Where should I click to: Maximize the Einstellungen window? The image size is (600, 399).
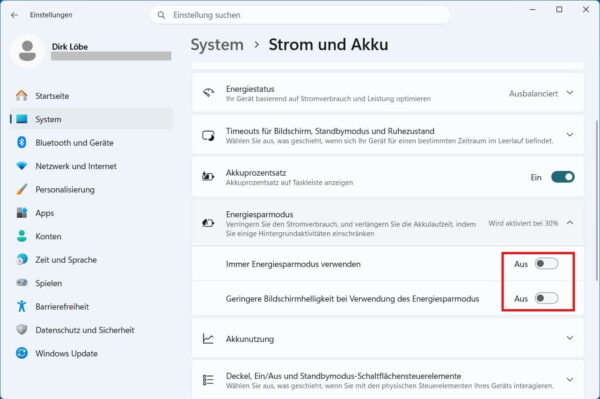pyautogui.click(x=559, y=10)
